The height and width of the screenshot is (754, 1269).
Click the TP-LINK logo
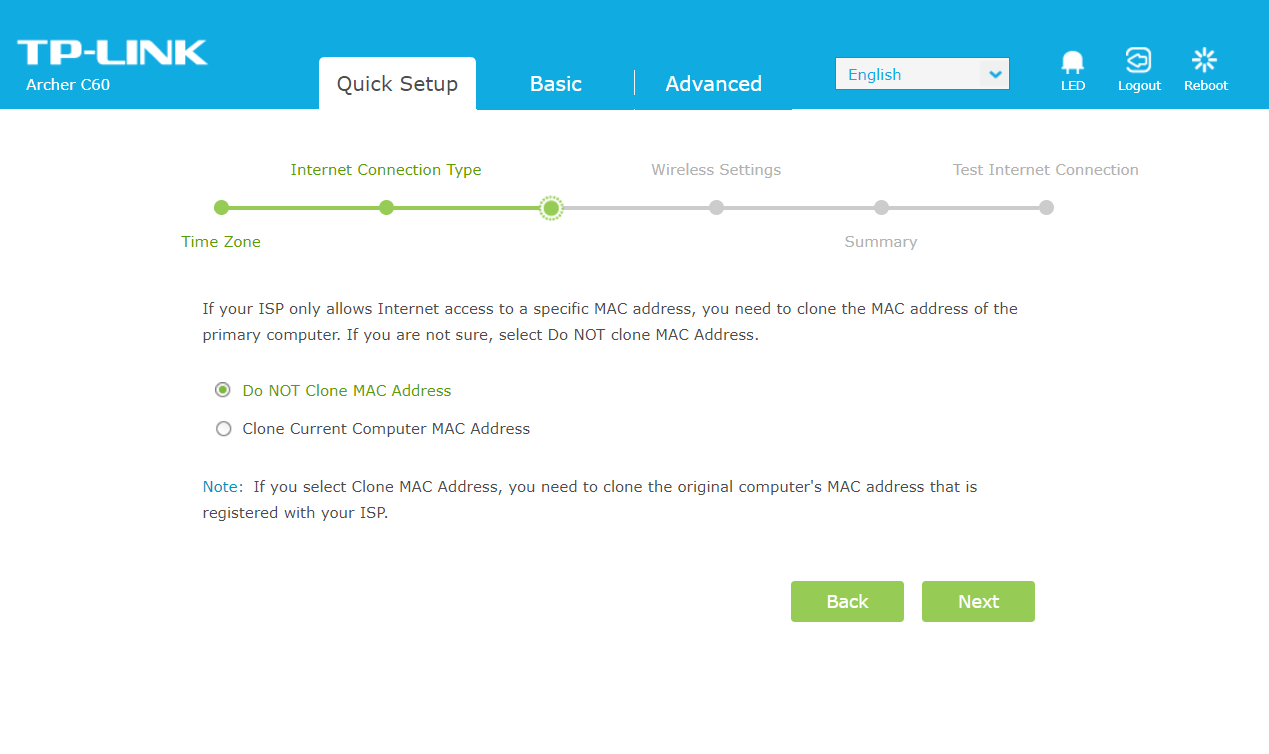(x=112, y=53)
